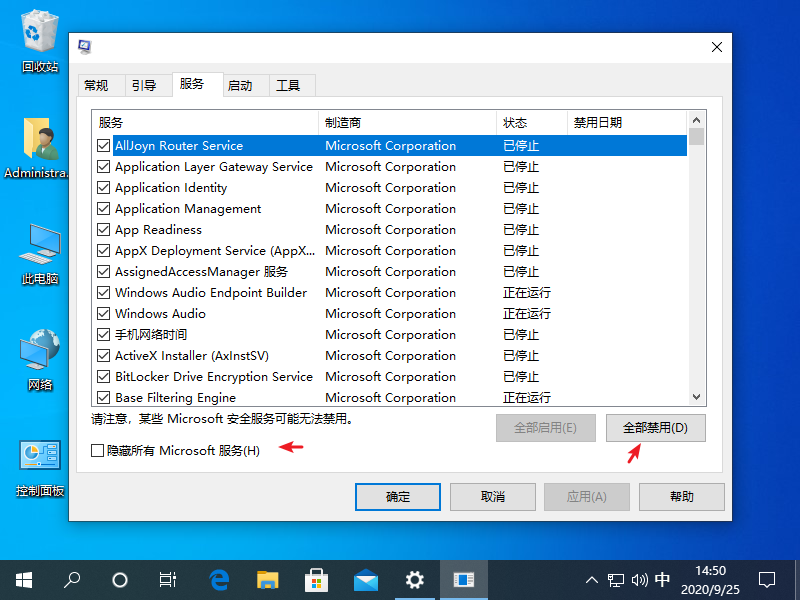This screenshot has width=800, height=600.
Task: Collapse the system tray hidden icons arrow
Action: 592,580
